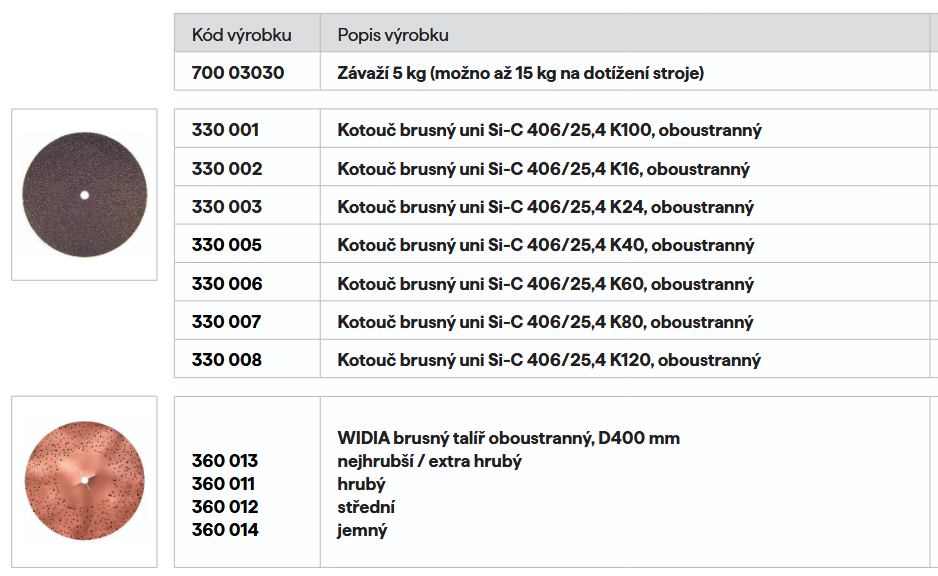Viewport: 938px width, 576px height.
Task: Select code 360 012 střední
Action: point(225,507)
